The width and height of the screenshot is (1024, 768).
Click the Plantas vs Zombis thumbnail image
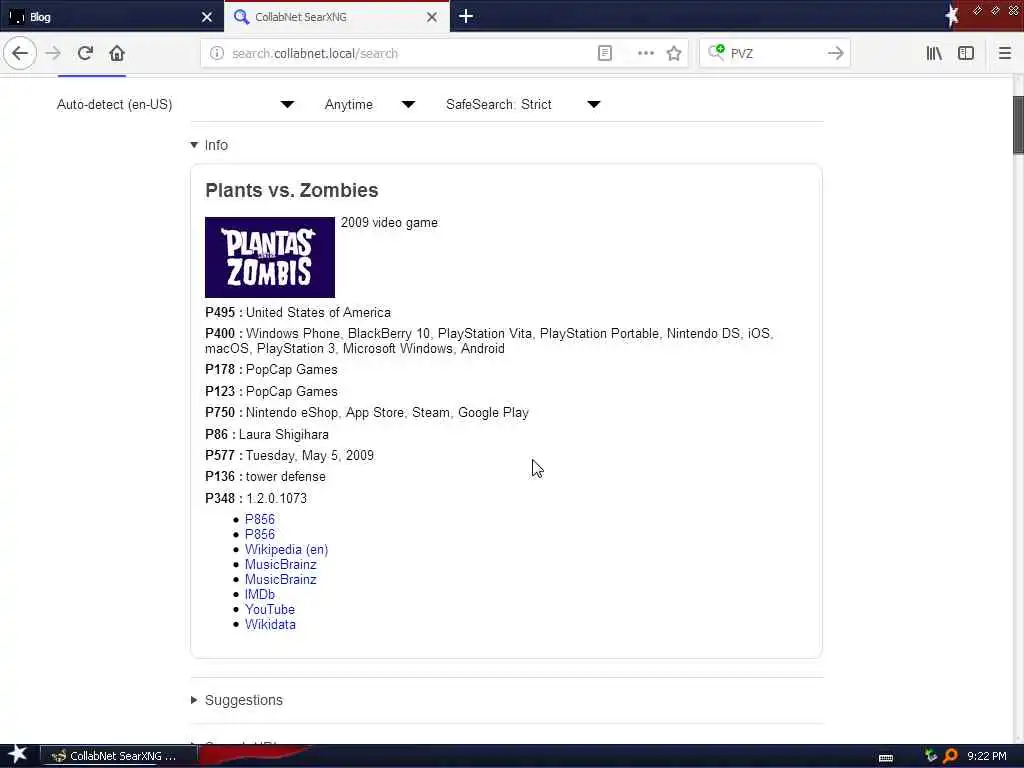(270, 257)
